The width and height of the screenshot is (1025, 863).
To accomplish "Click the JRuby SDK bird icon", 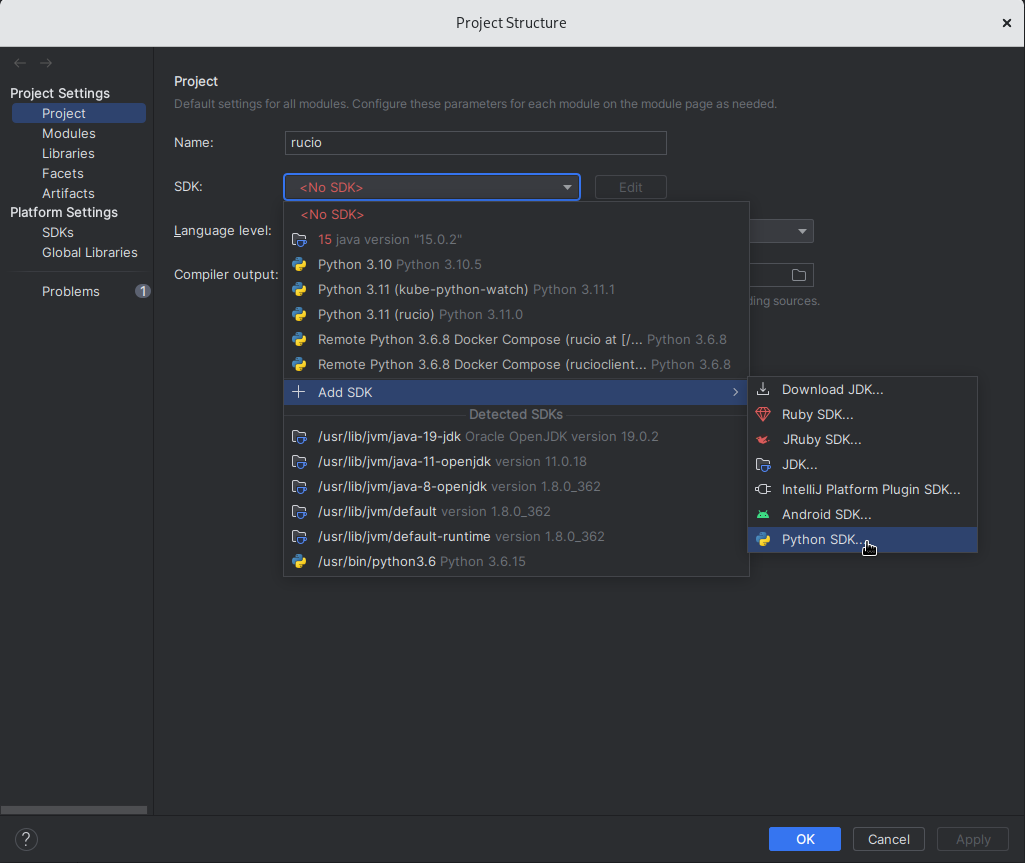I will [x=763, y=439].
